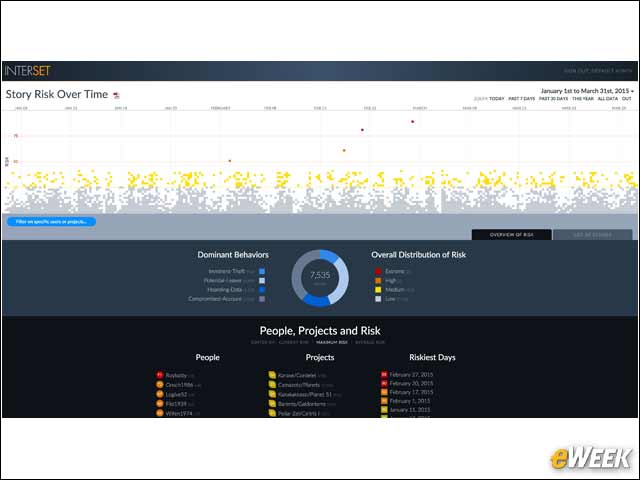Open February 17, 2015 riskiest day

pyautogui.click(x=411, y=392)
